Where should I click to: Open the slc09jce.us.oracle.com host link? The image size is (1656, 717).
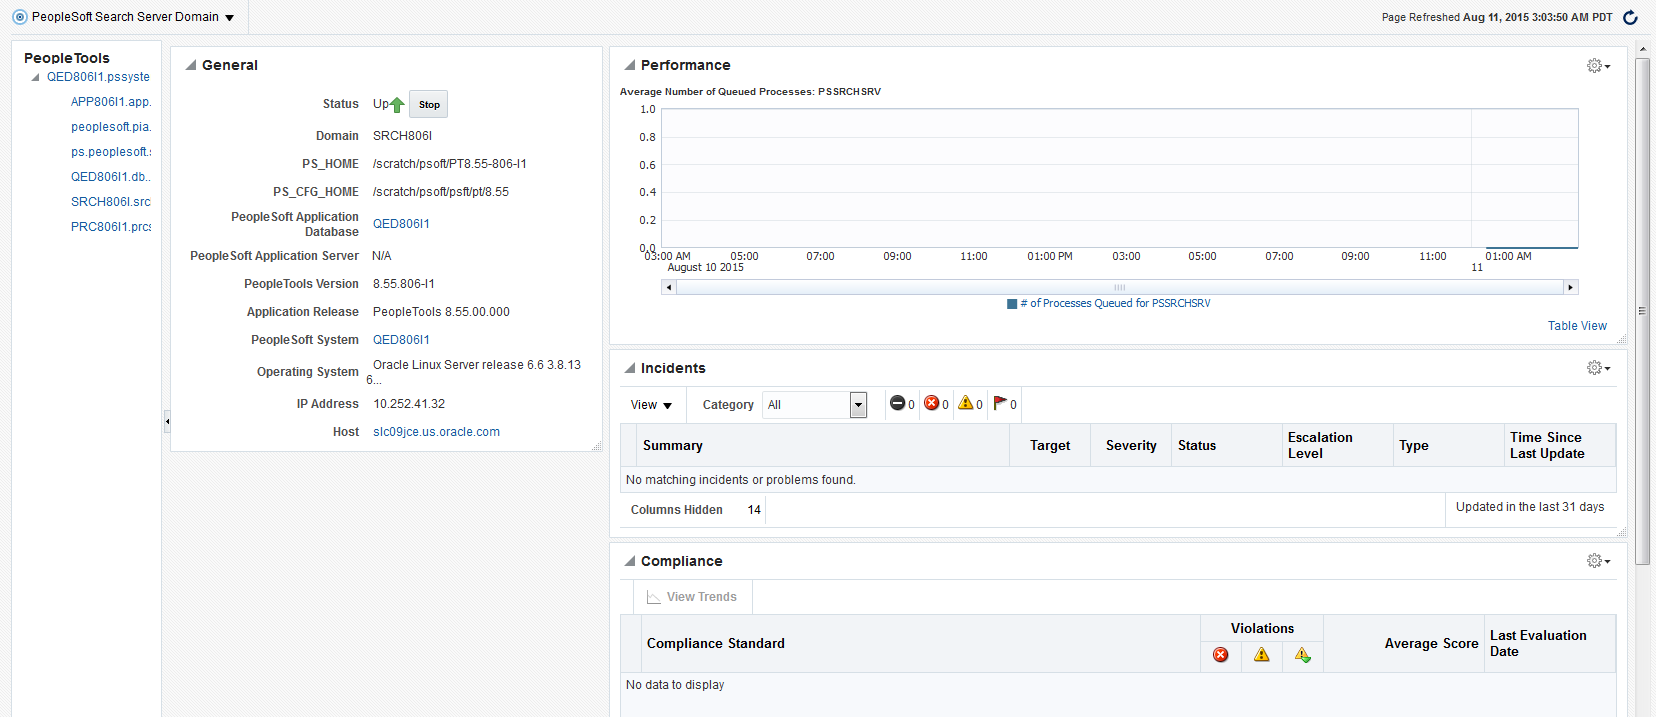pos(436,432)
